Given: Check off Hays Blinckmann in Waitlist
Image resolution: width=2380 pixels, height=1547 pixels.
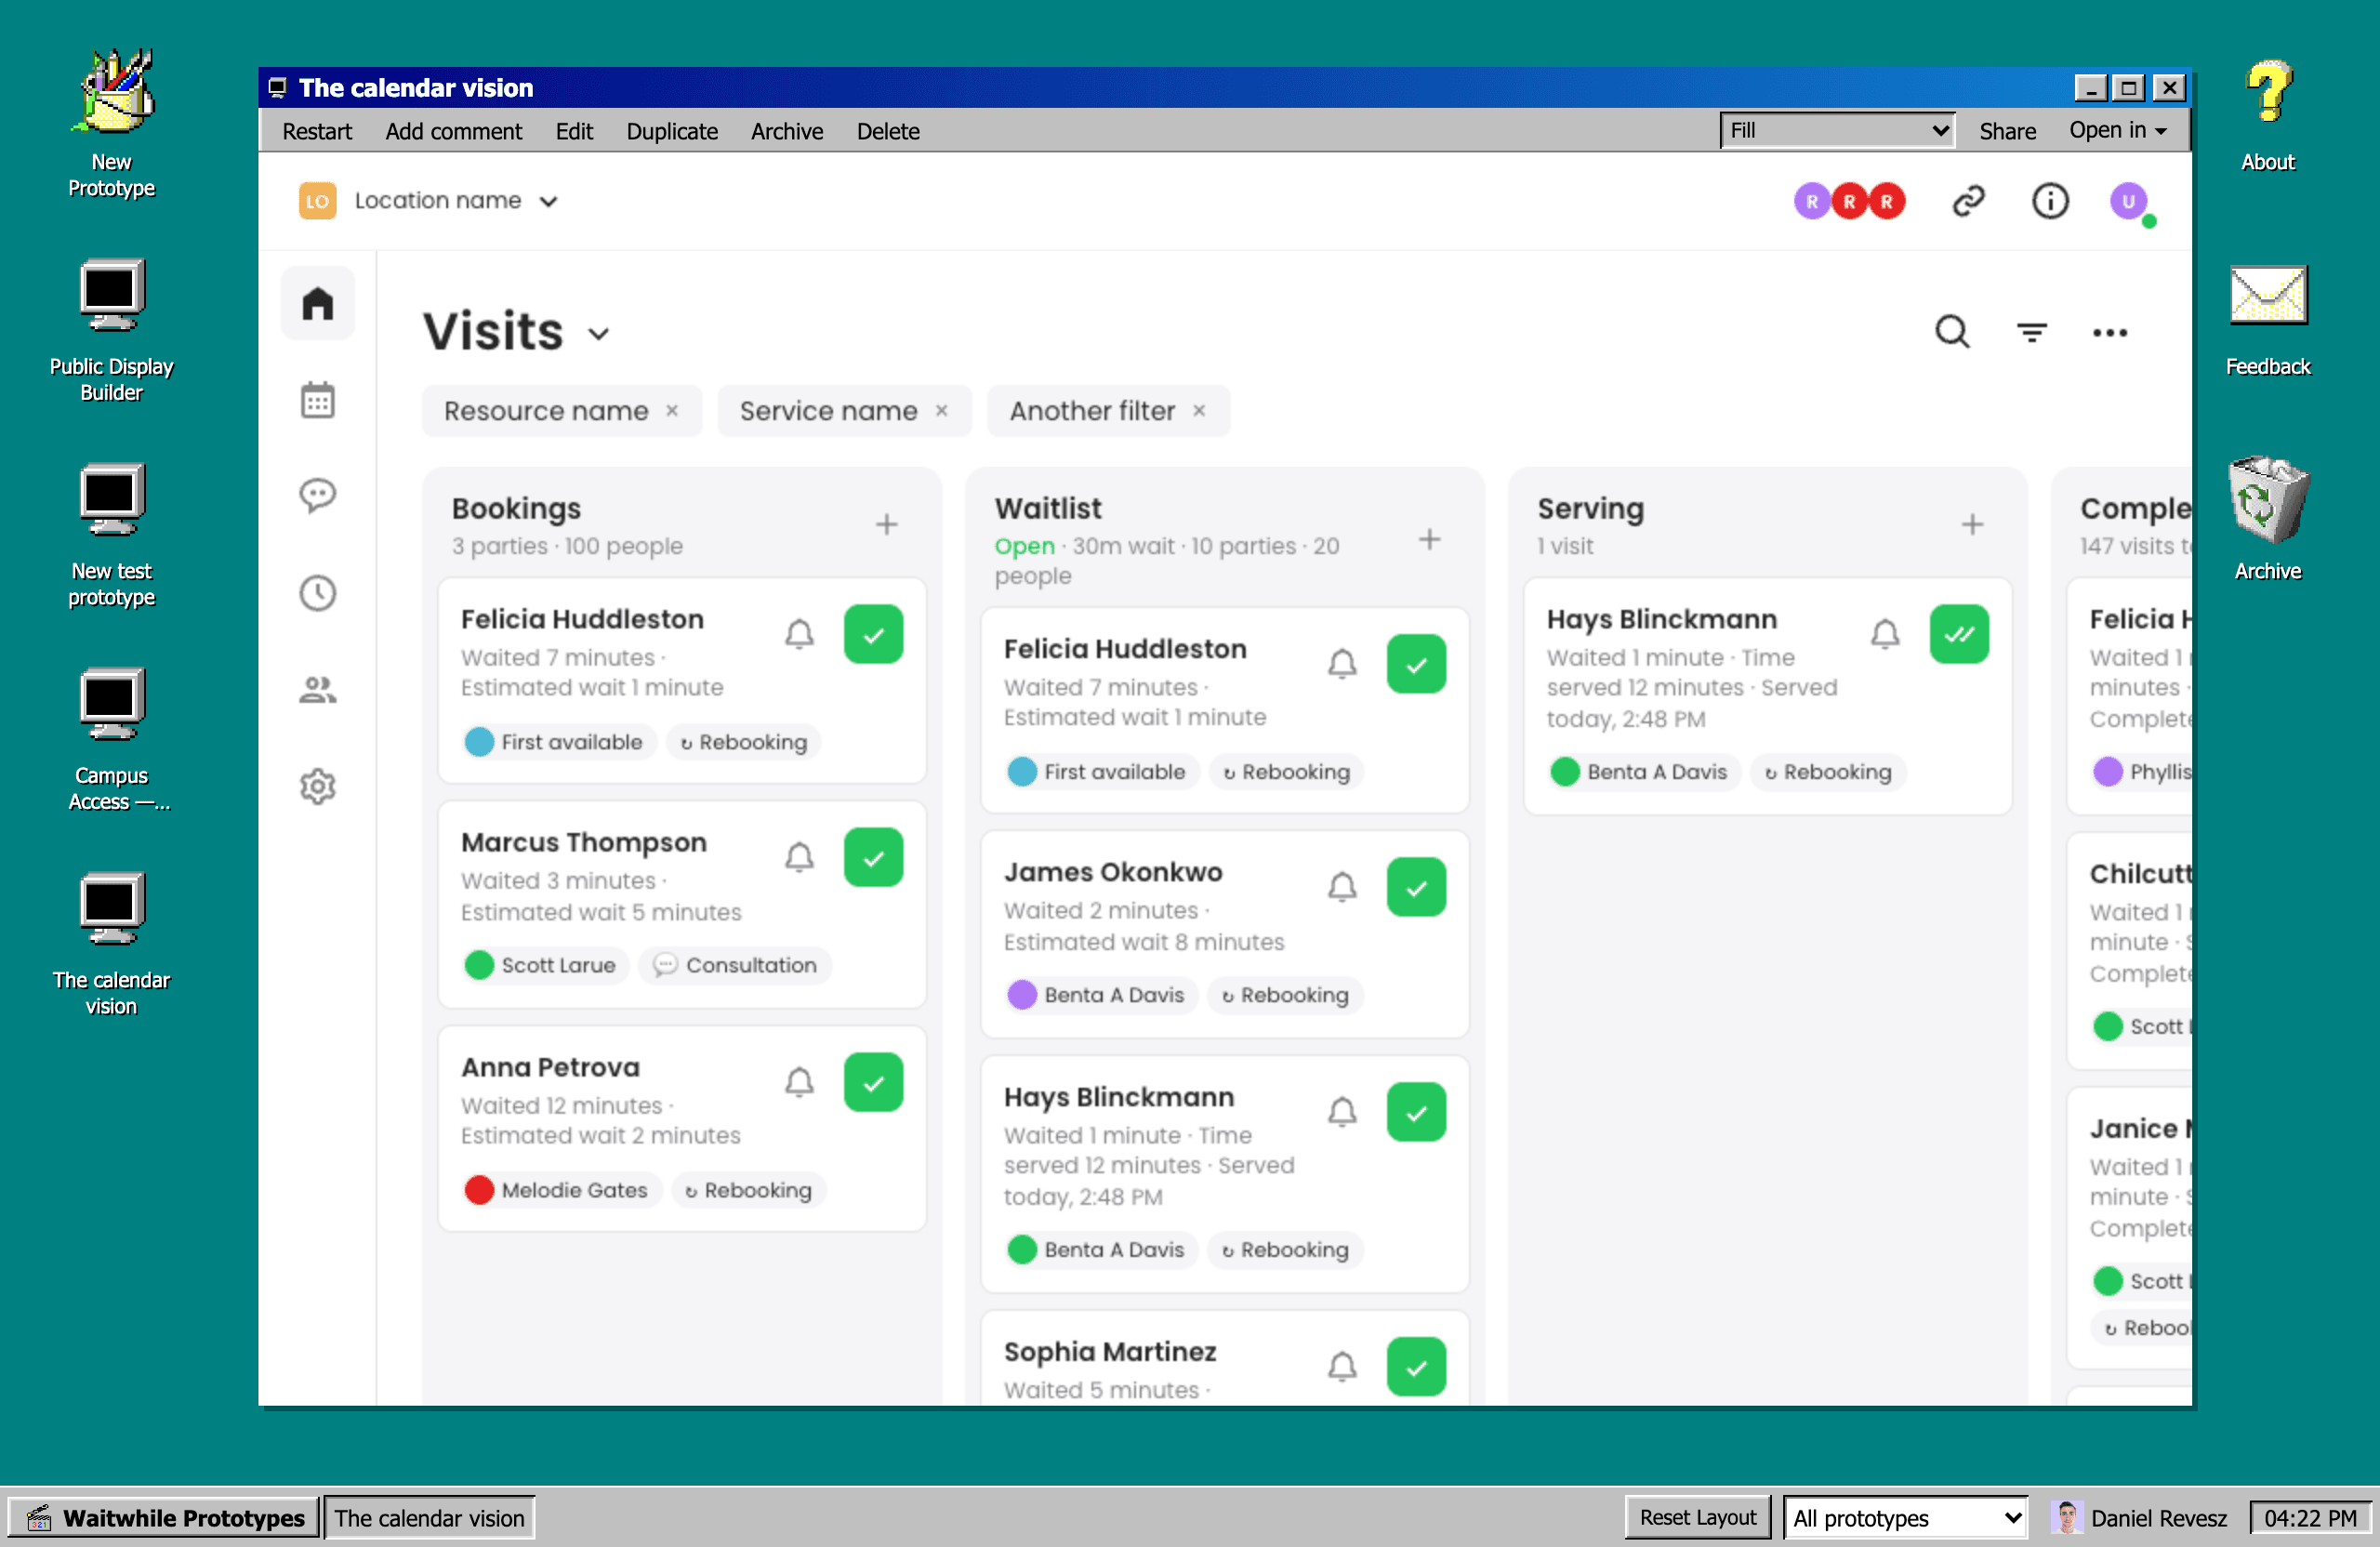Looking at the screenshot, I should (x=1416, y=1112).
